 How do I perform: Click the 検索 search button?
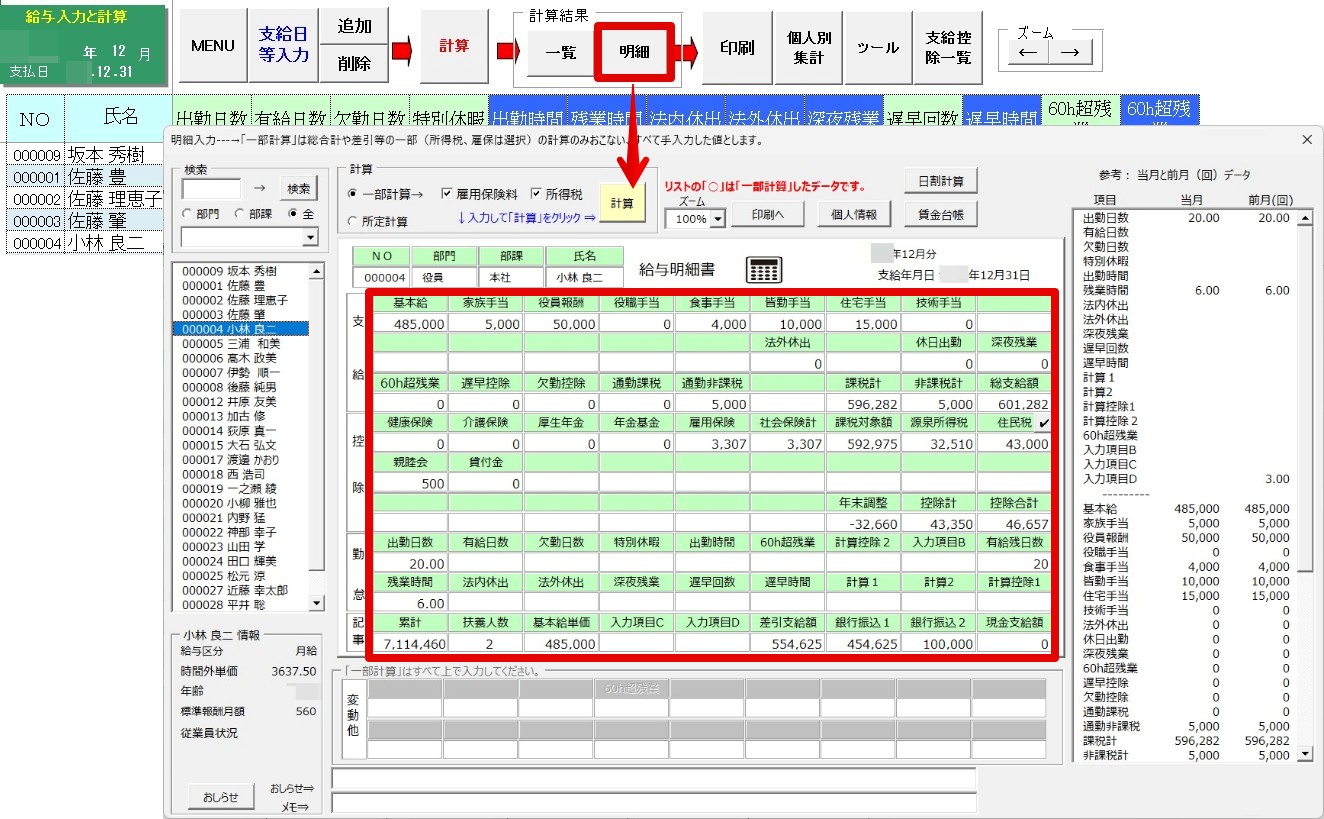coord(298,188)
